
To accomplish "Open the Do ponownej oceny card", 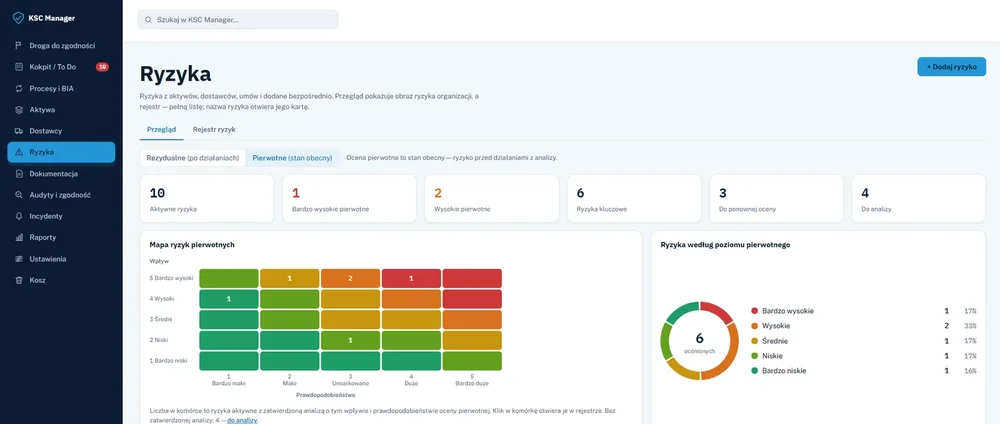I will click(776, 199).
